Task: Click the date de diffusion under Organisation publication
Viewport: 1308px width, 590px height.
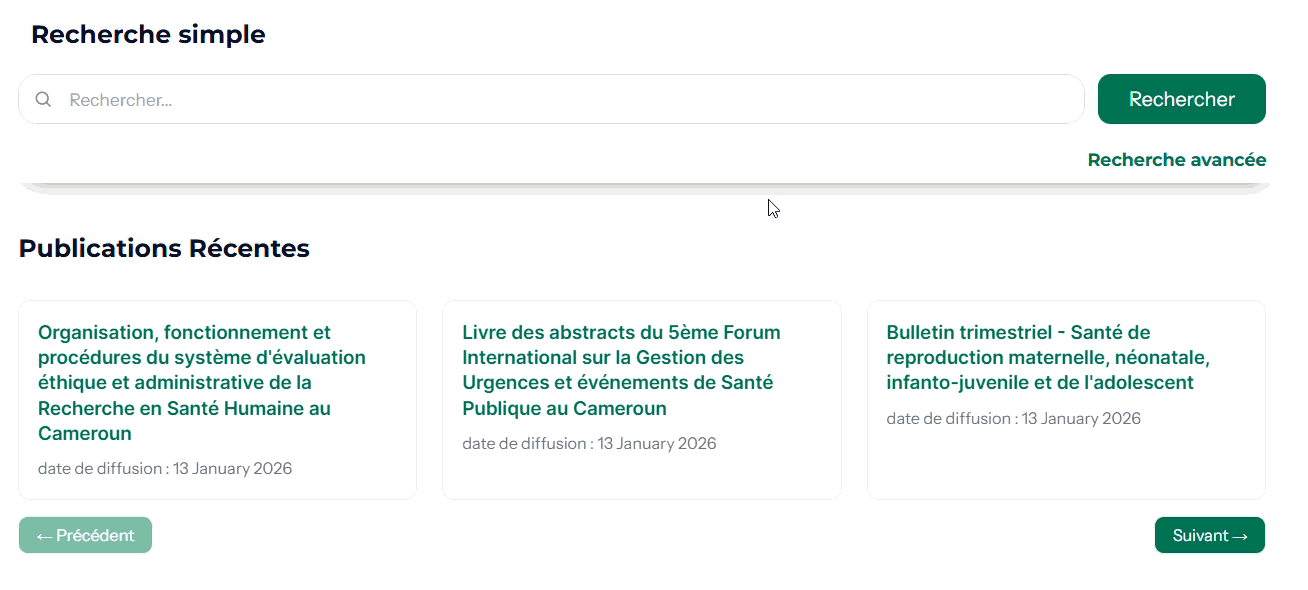Action: click(165, 468)
